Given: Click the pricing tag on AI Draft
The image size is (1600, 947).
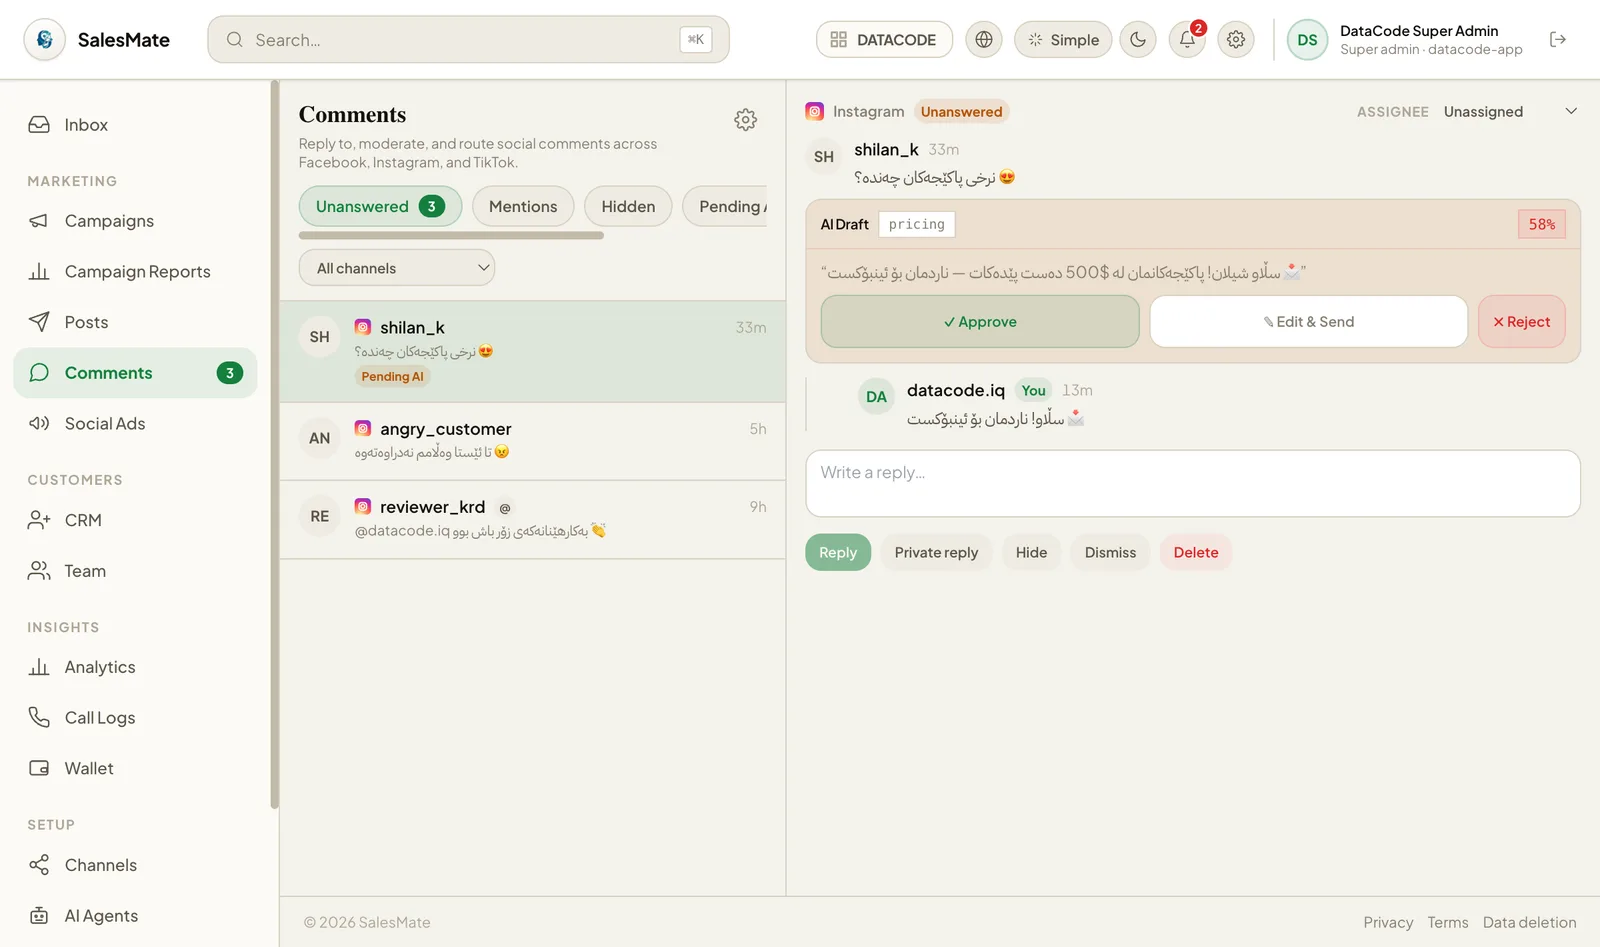Looking at the screenshot, I should [x=917, y=225].
